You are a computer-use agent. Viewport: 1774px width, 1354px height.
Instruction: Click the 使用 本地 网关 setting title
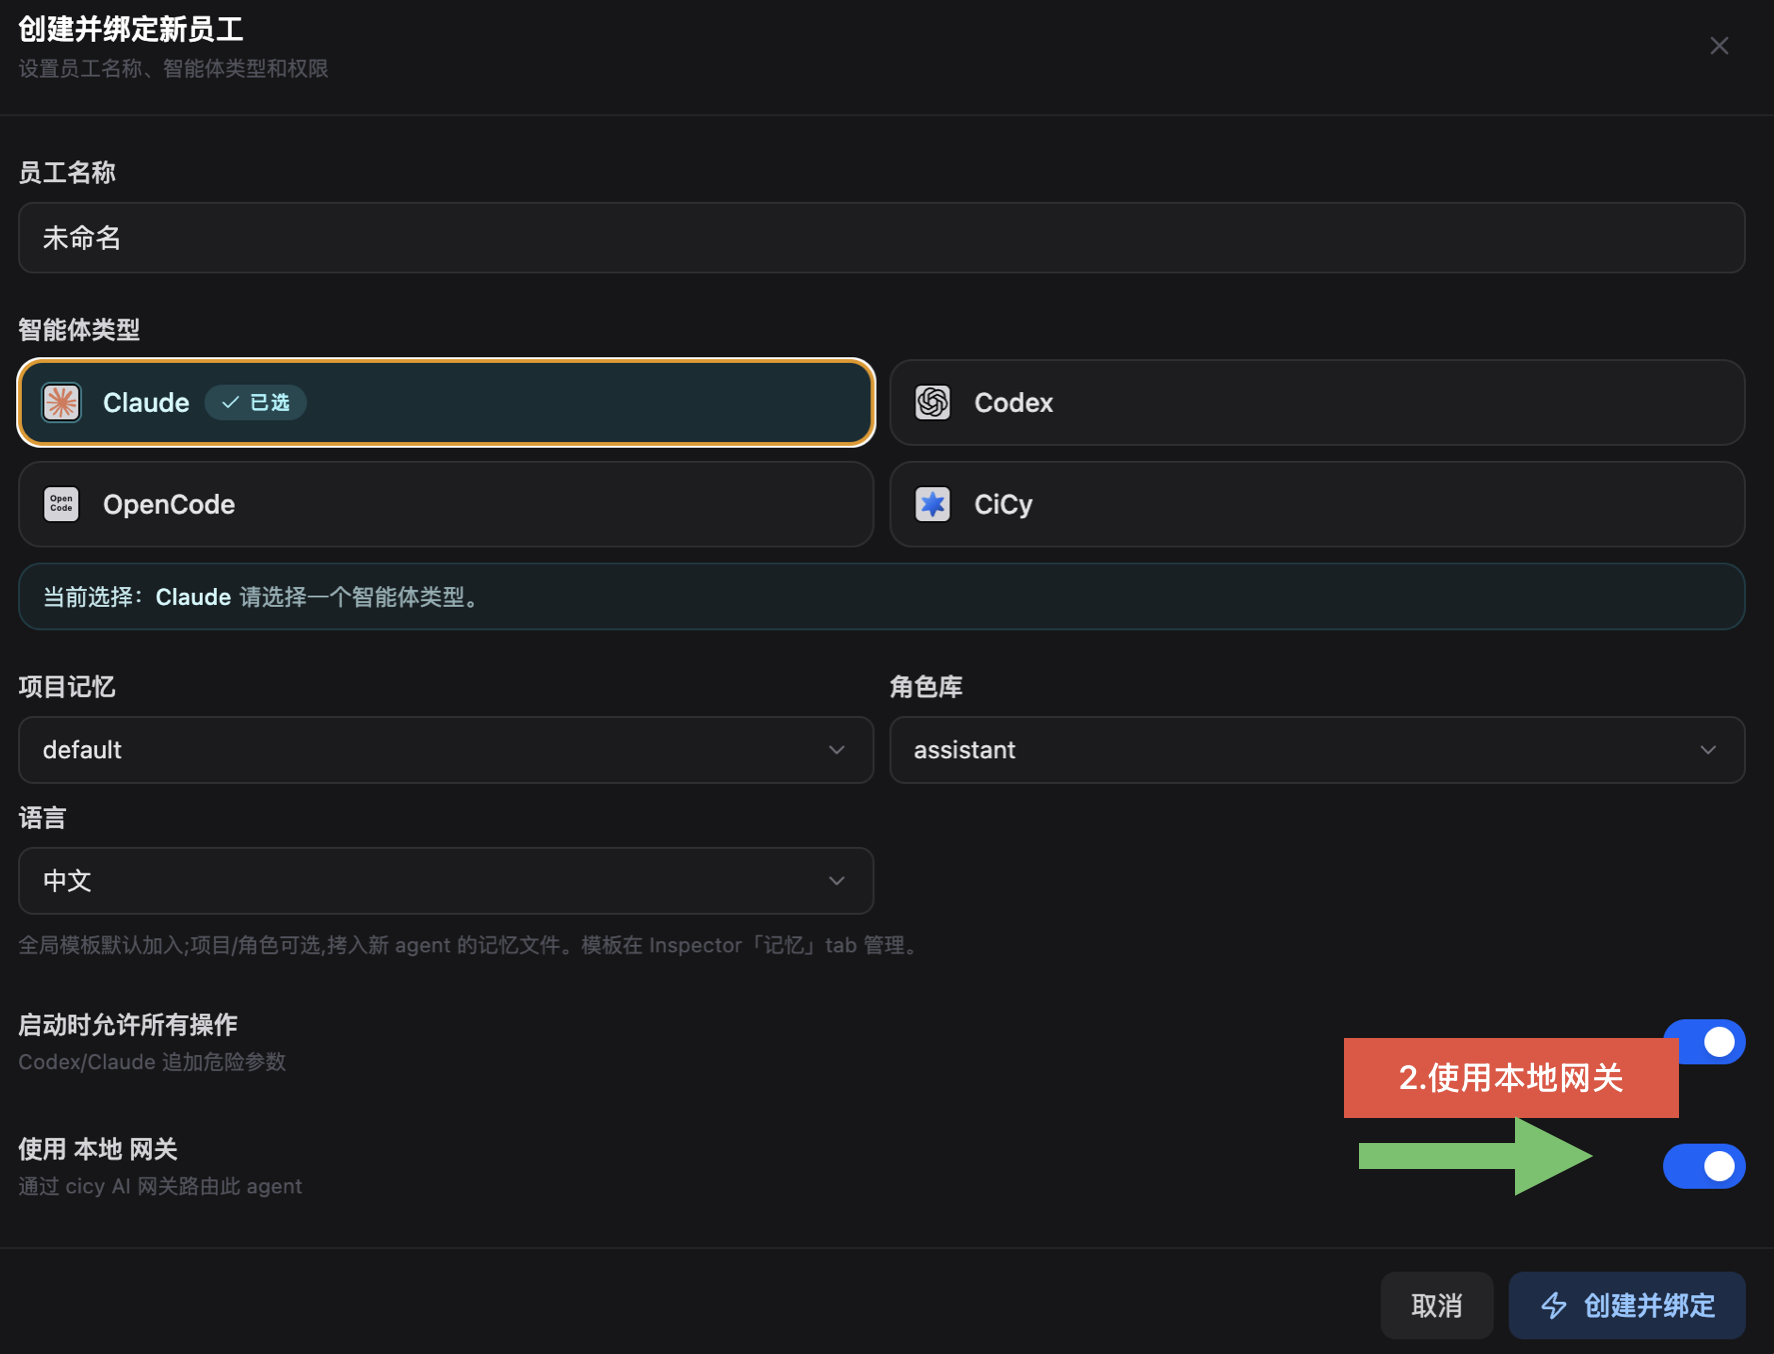coord(98,1150)
